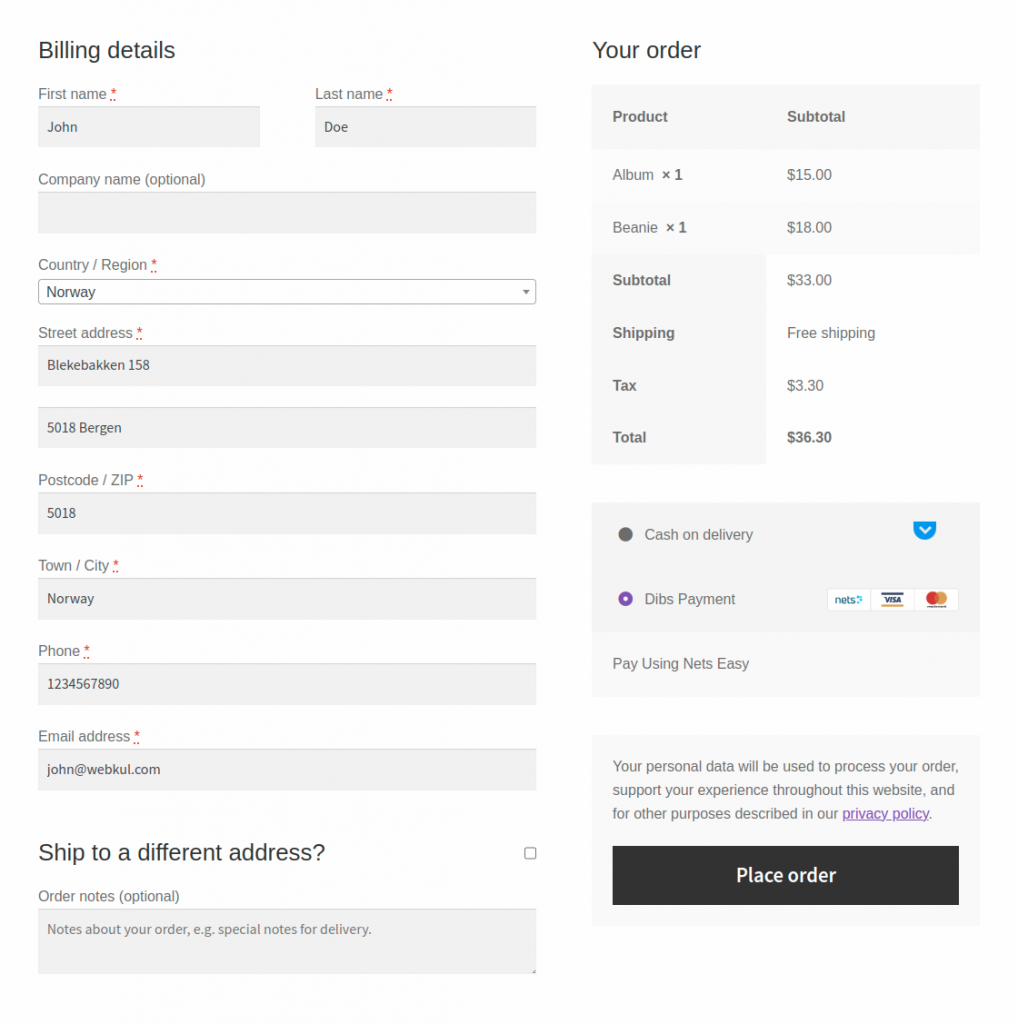Viewport: 1018px width, 1024px height.
Task: Click the Company name optional field
Action: 287,212
